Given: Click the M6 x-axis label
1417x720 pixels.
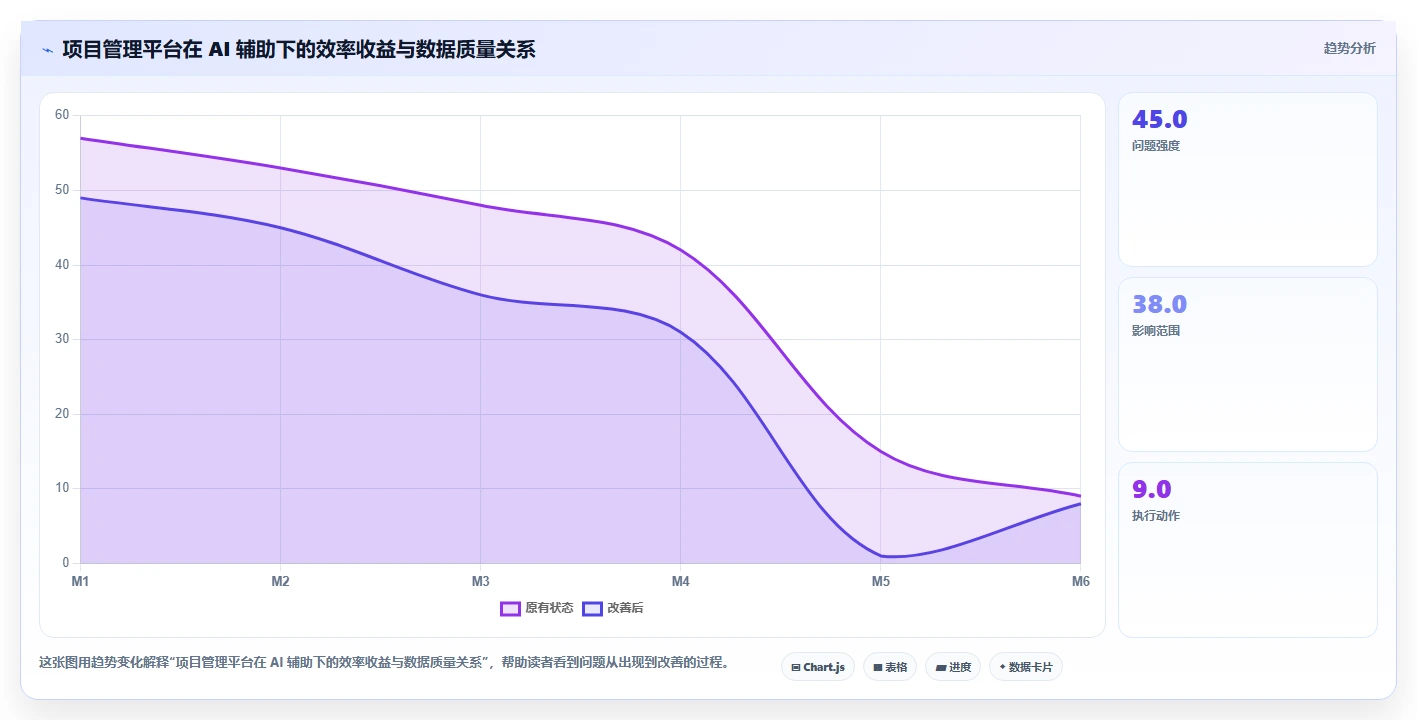Looking at the screenshot, I should tap(1080, 581).
